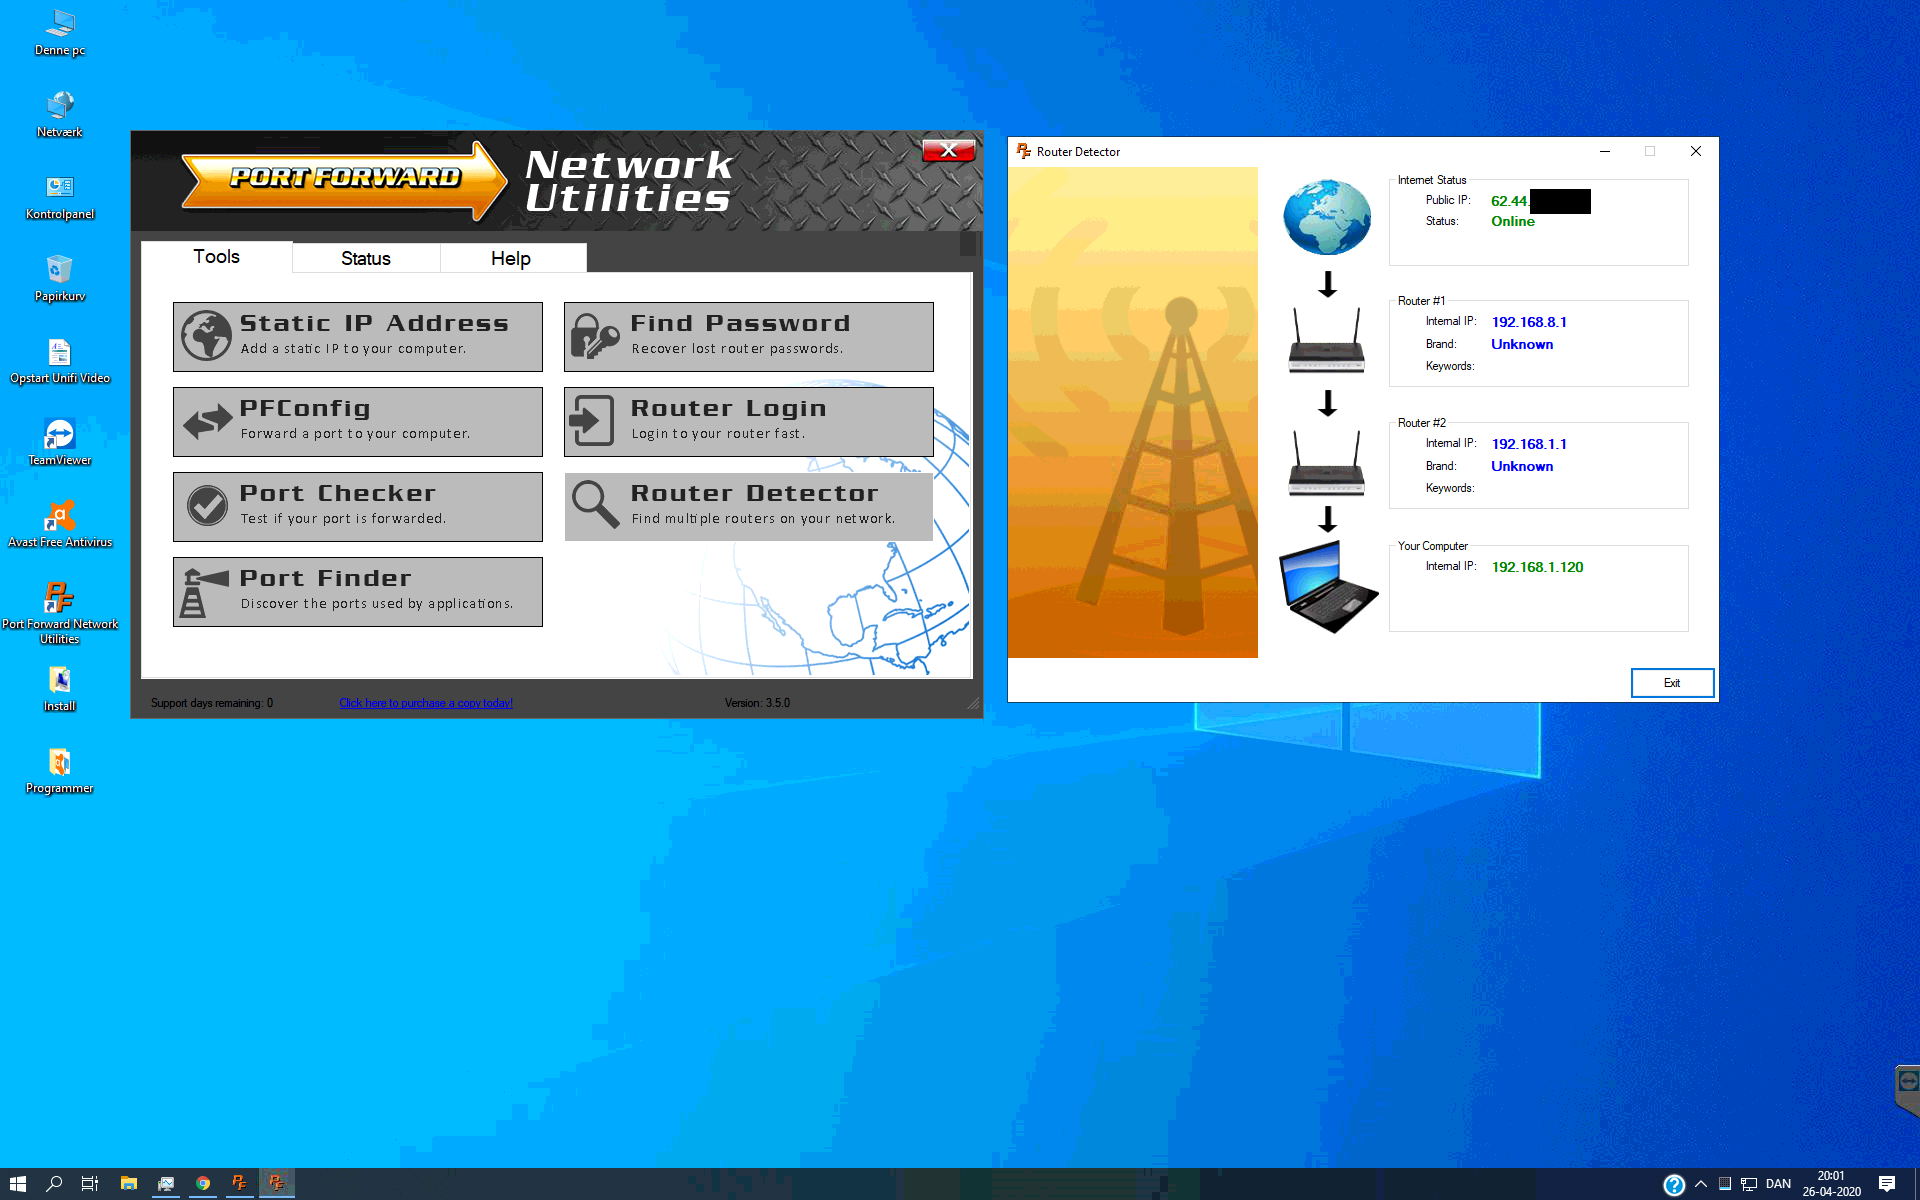Select the Opstart Unifi Video file icon

tap(60, 360)
